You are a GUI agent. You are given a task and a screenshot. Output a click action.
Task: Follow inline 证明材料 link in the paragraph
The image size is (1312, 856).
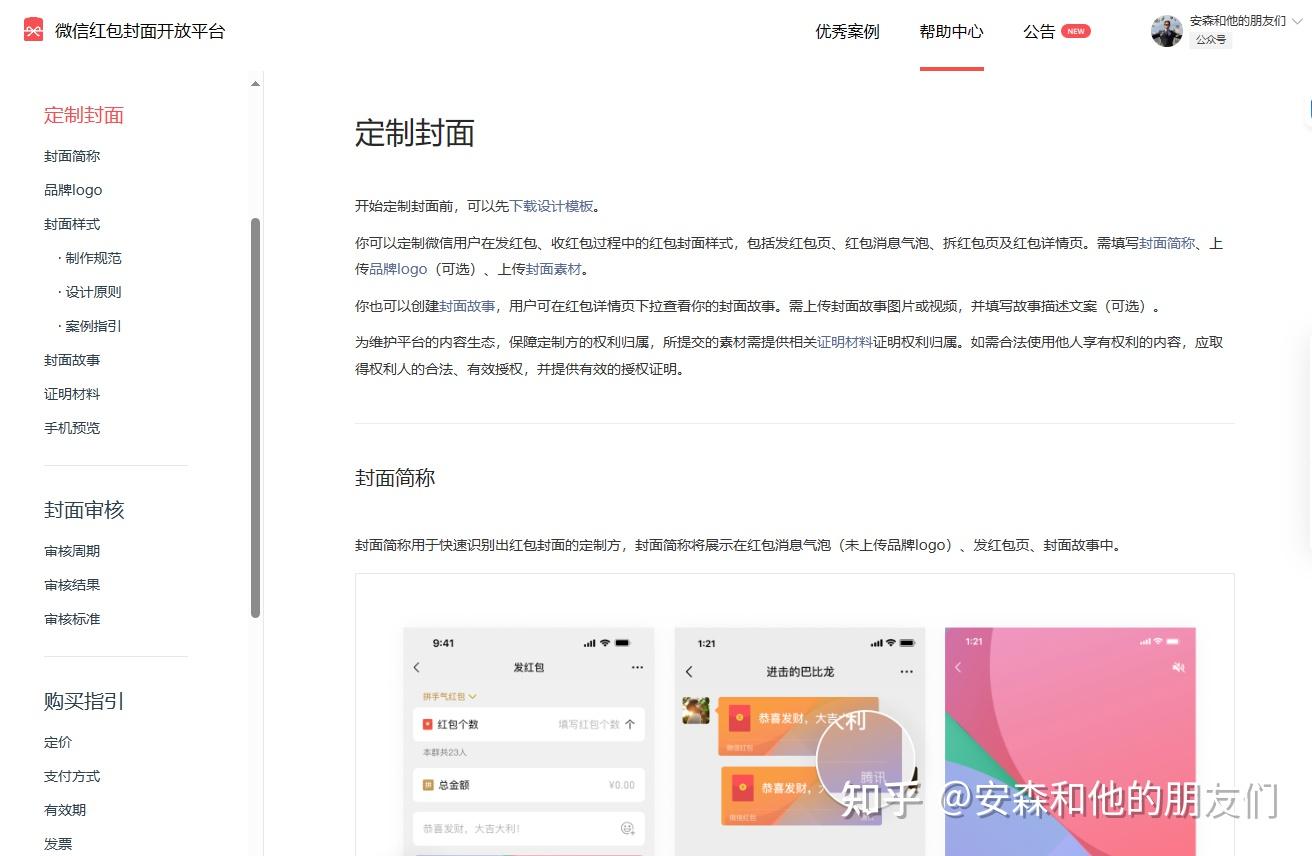pyautogui.click(x=845, y=342)
